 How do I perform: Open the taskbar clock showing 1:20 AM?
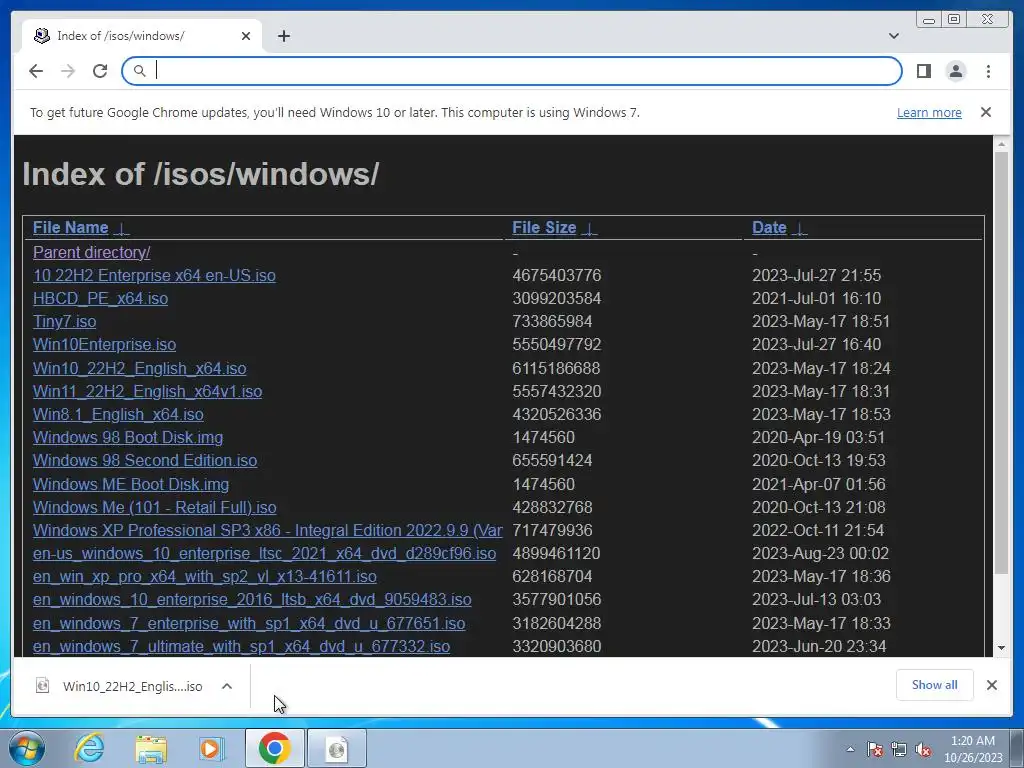coord(973,749)
